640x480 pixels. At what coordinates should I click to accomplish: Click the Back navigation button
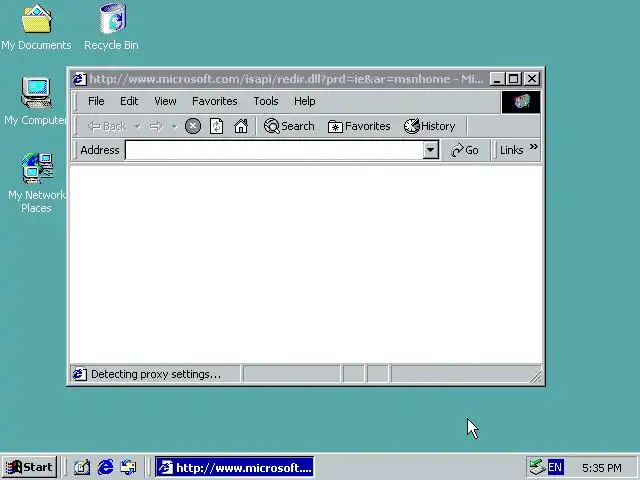click(107, 127)
